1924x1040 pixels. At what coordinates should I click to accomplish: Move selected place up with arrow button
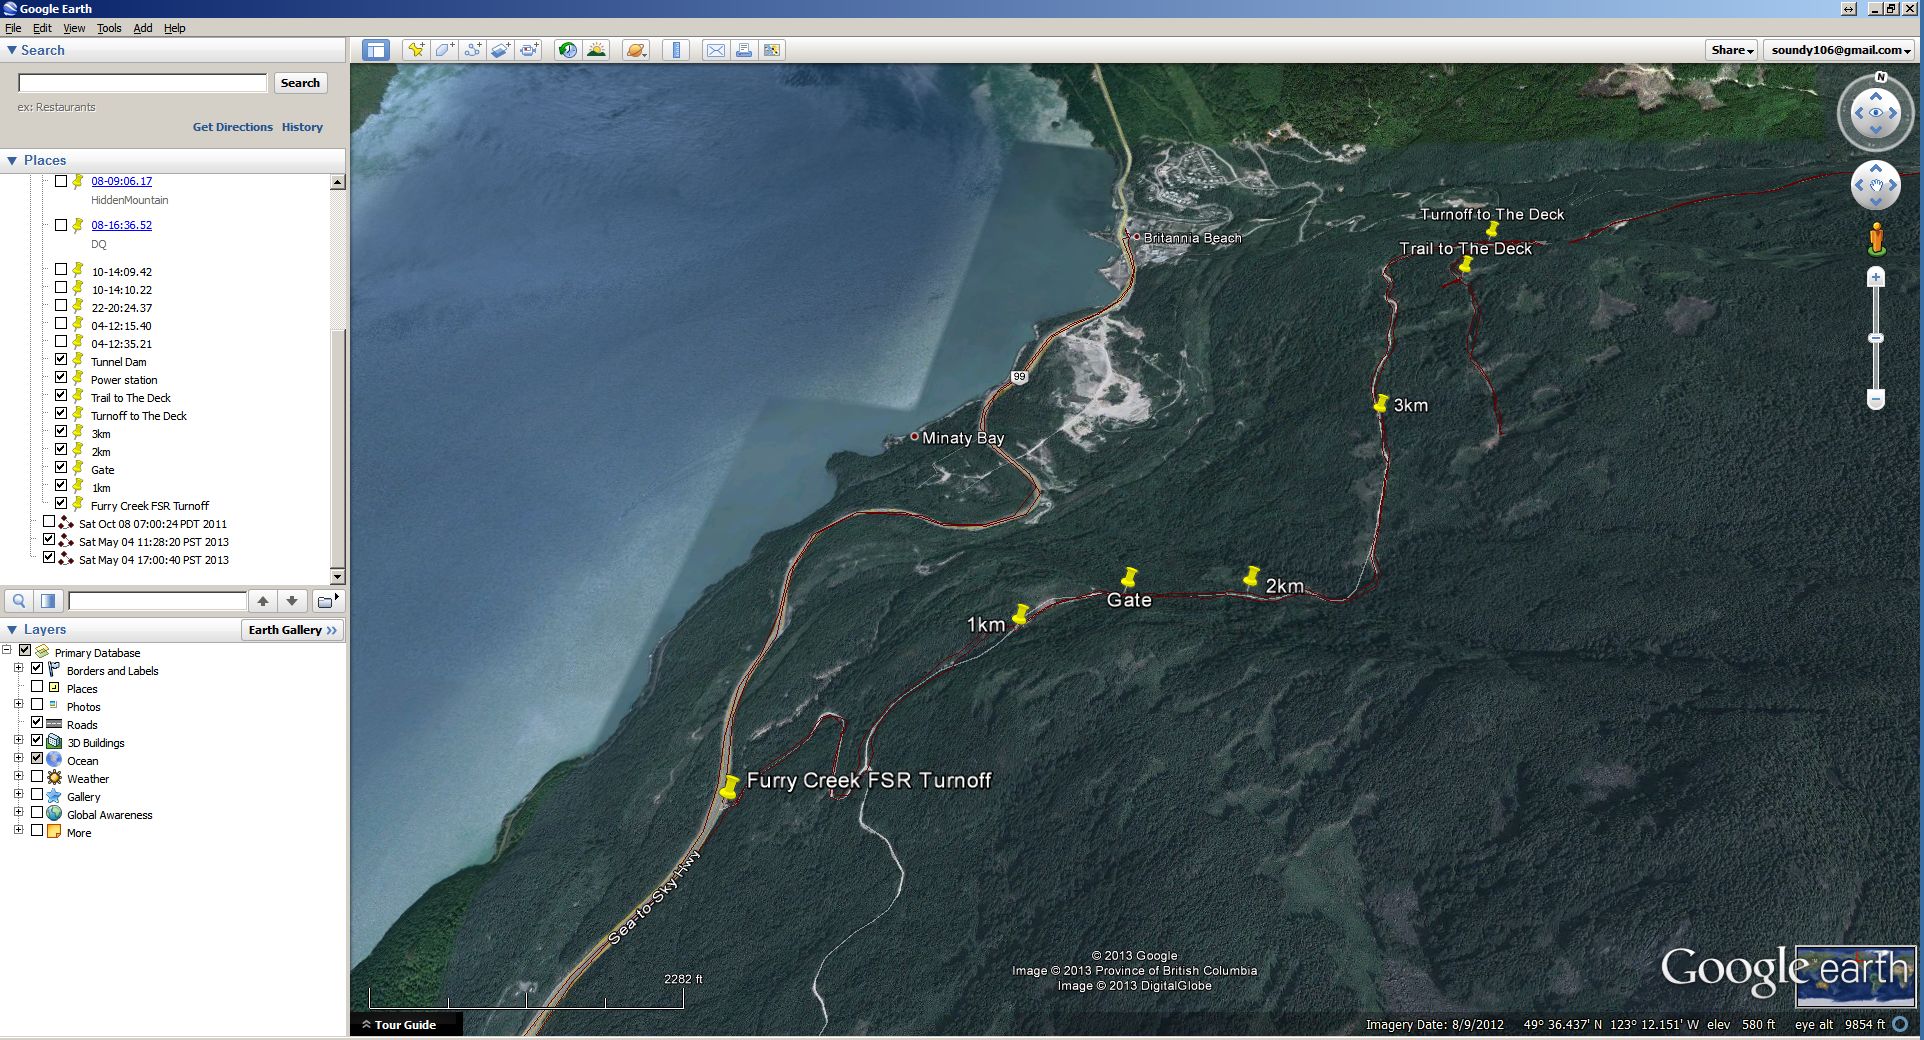click(263, 601)
